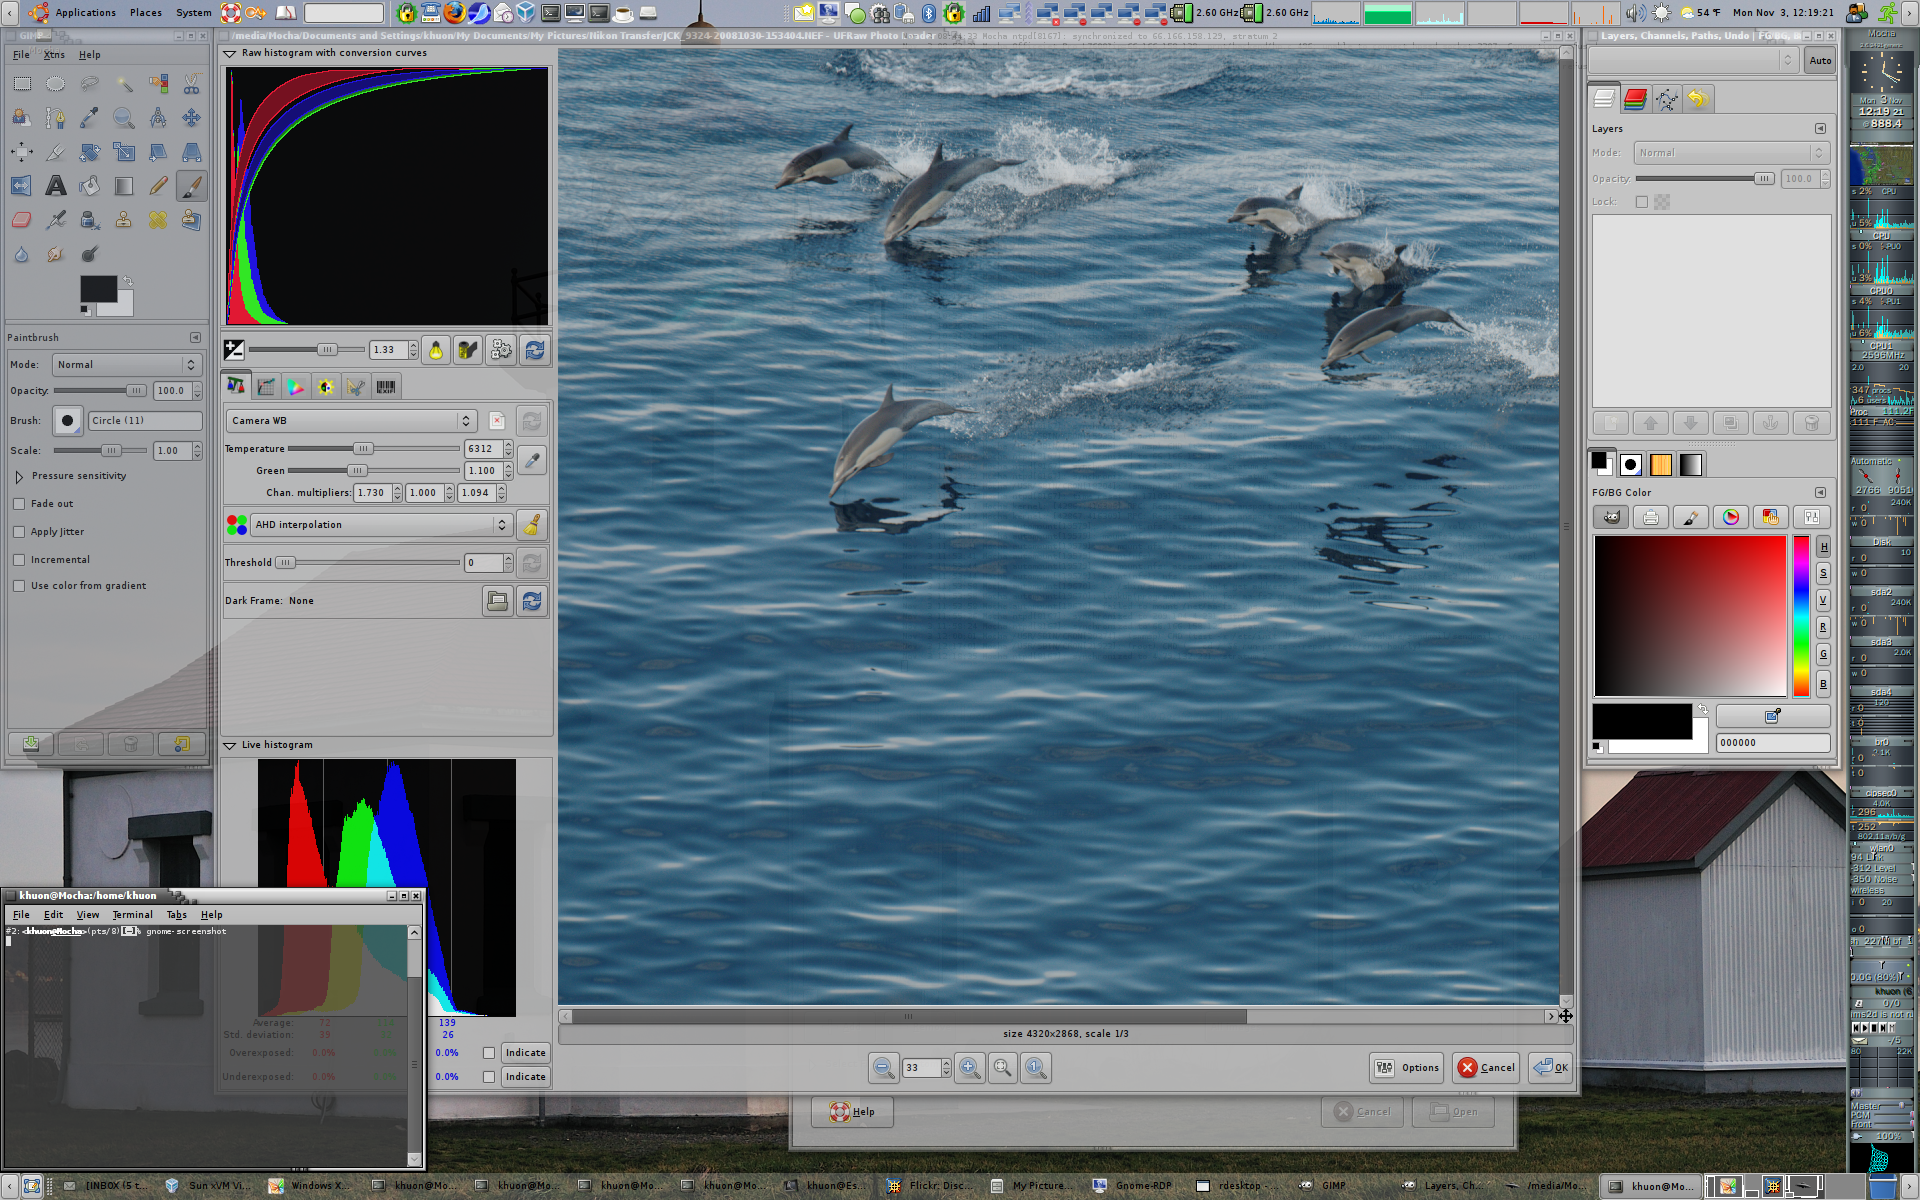Click the hex color field 000000
The width and height of the screenshot is (1920, 1200).
1773,743
